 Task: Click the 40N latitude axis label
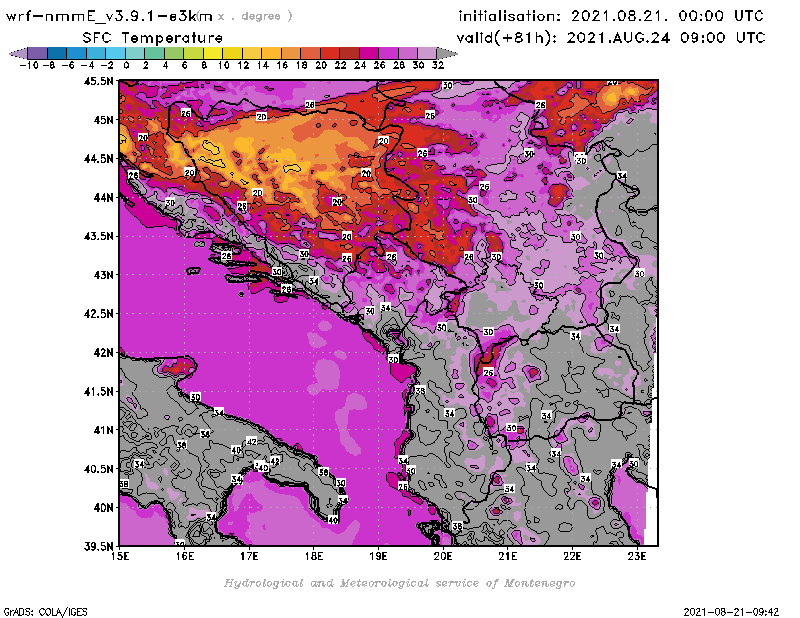coord(103,507)
